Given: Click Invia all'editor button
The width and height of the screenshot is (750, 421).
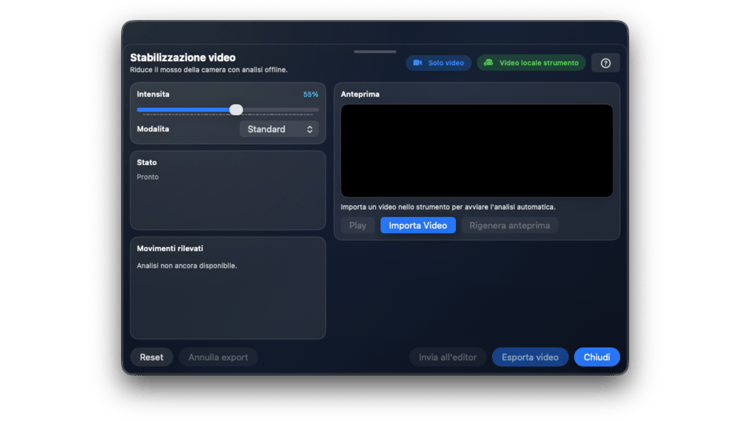Looking at the screenshot, I should [448, 357].
